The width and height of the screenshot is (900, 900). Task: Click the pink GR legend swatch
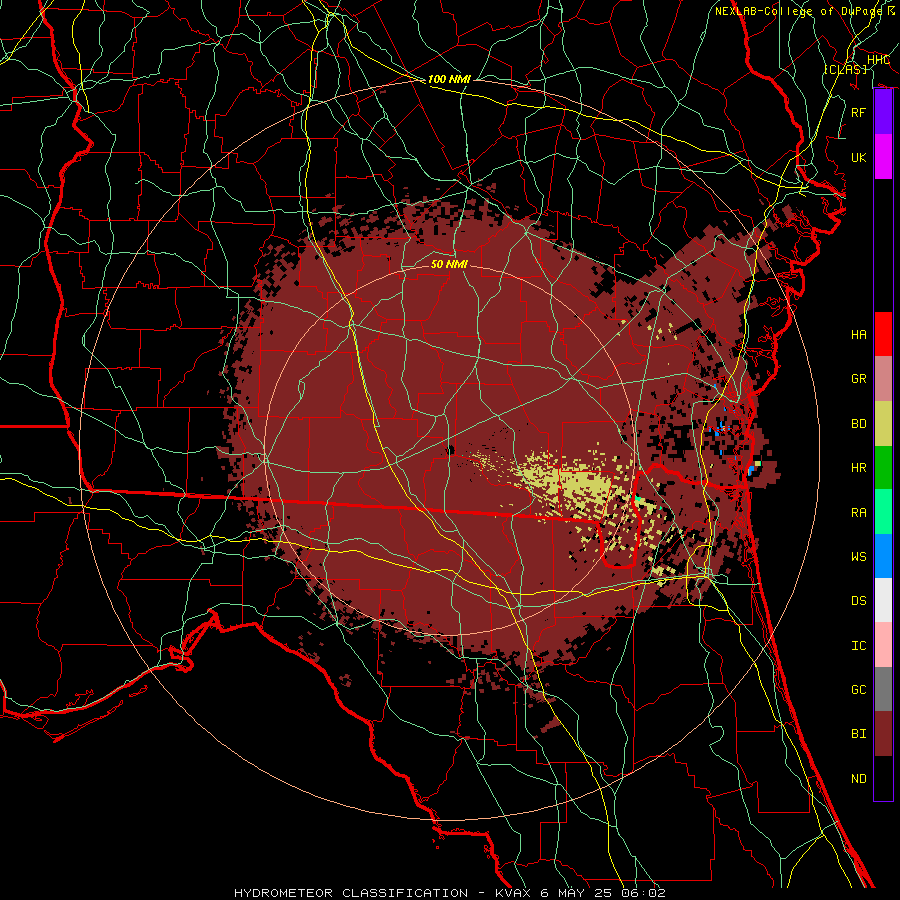click(x=883, y=379)
